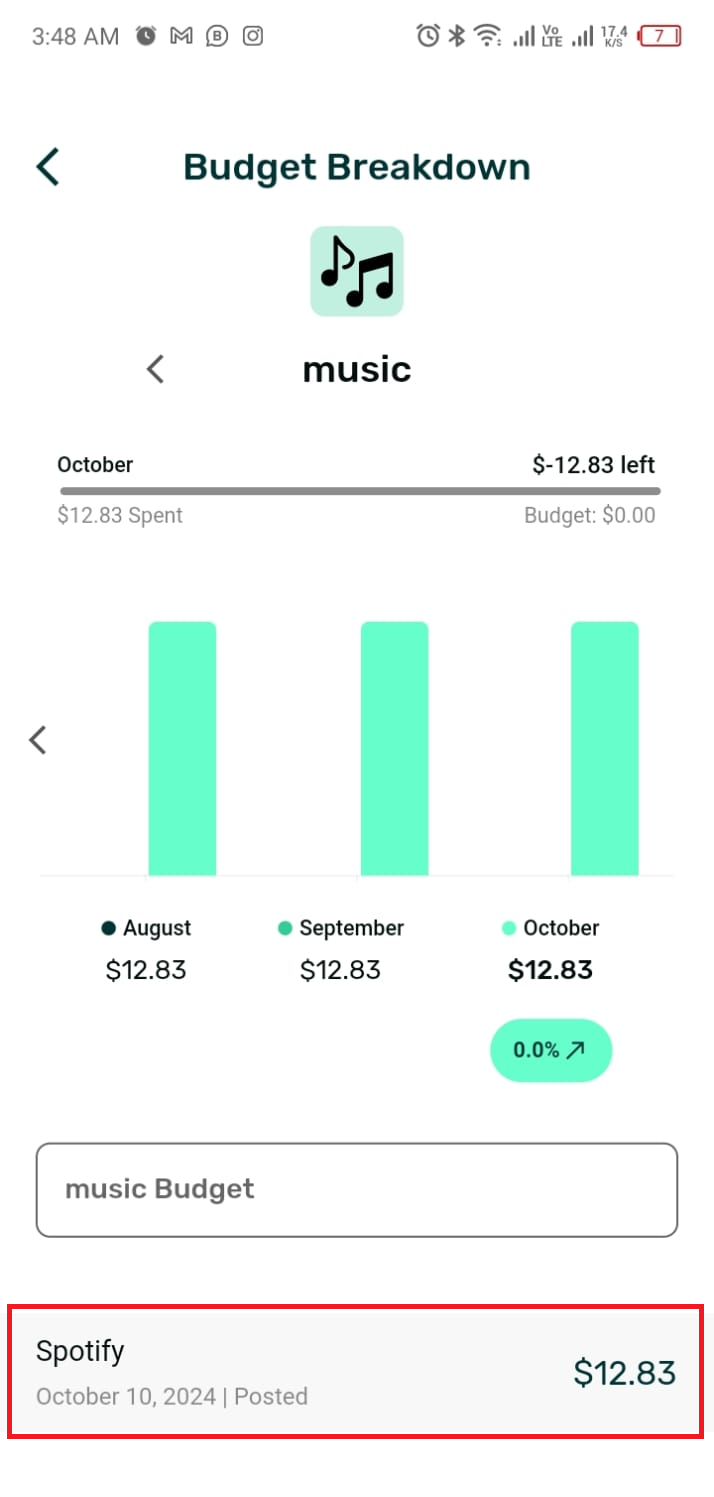Tap the September legend label
This screenshot has width=714, height=1497.
351,928
